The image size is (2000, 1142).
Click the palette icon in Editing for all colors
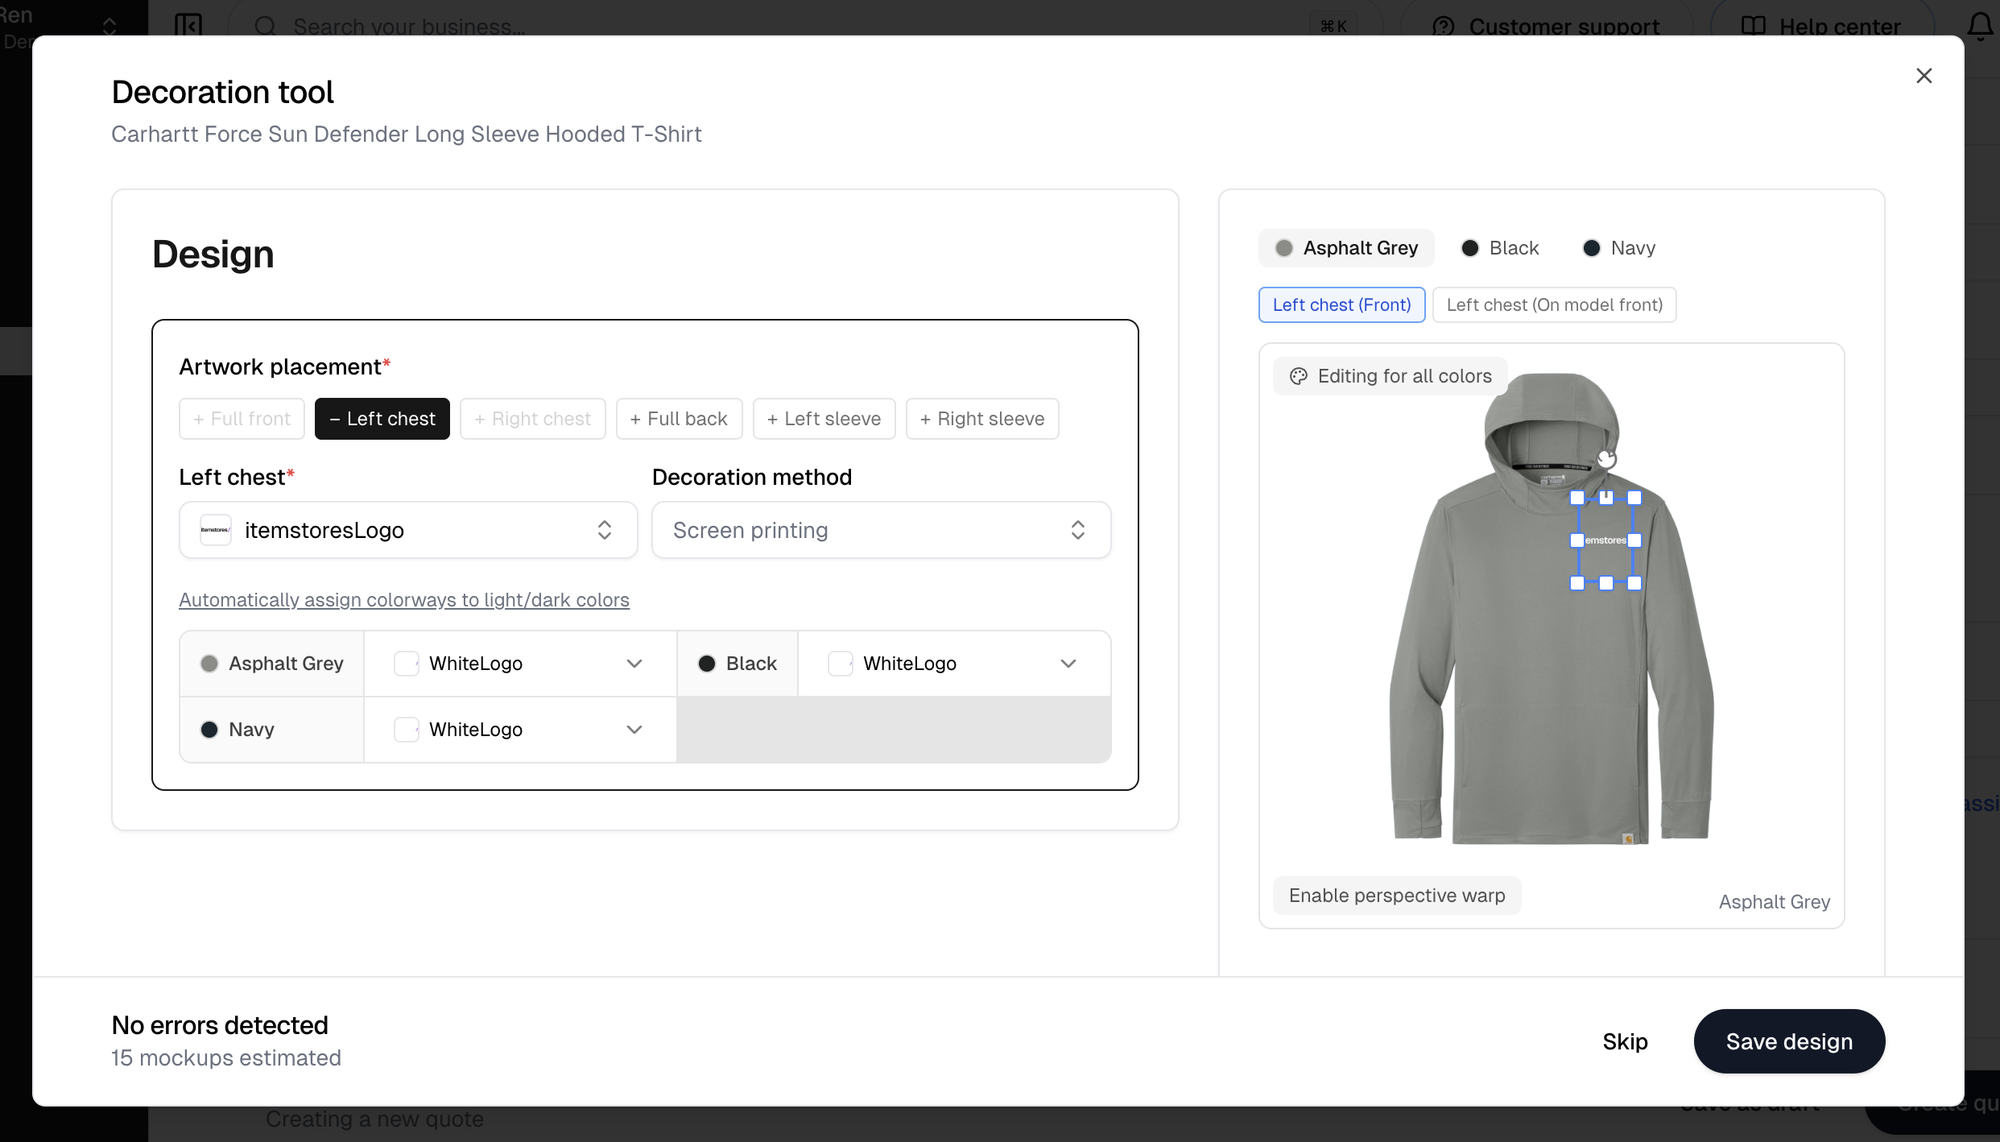tap(1298, 376)
